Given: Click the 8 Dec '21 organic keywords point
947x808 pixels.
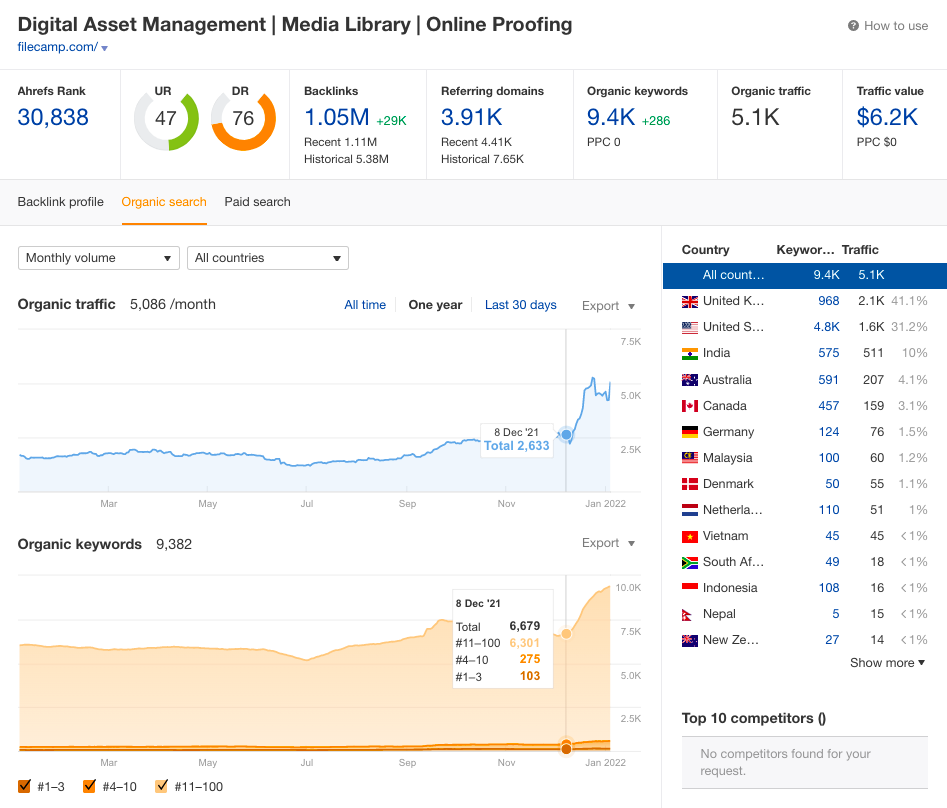Looking at the screenshot, I should pyautogui.click(x=566, y=633).
